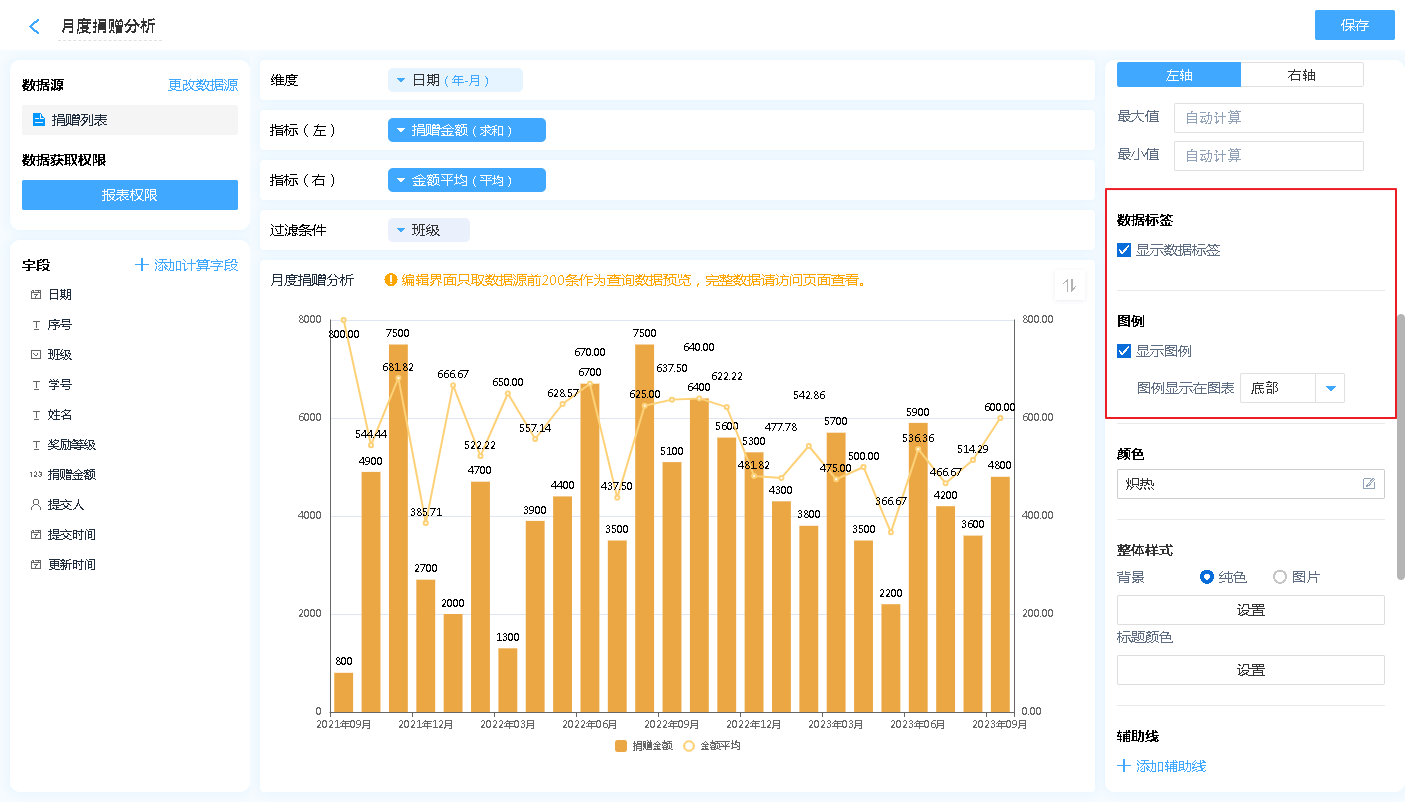Uncheck 显示数据标签 checkbox
The width and height of the screenshot is (1405, 802).
1125,250
